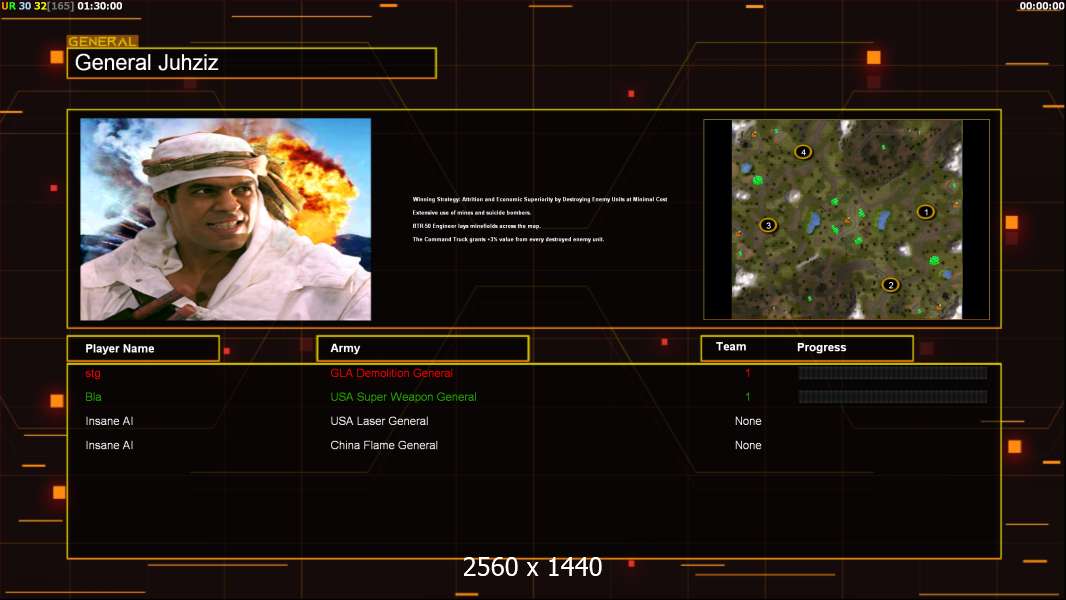Select player stg in the list

pos(93,374)
